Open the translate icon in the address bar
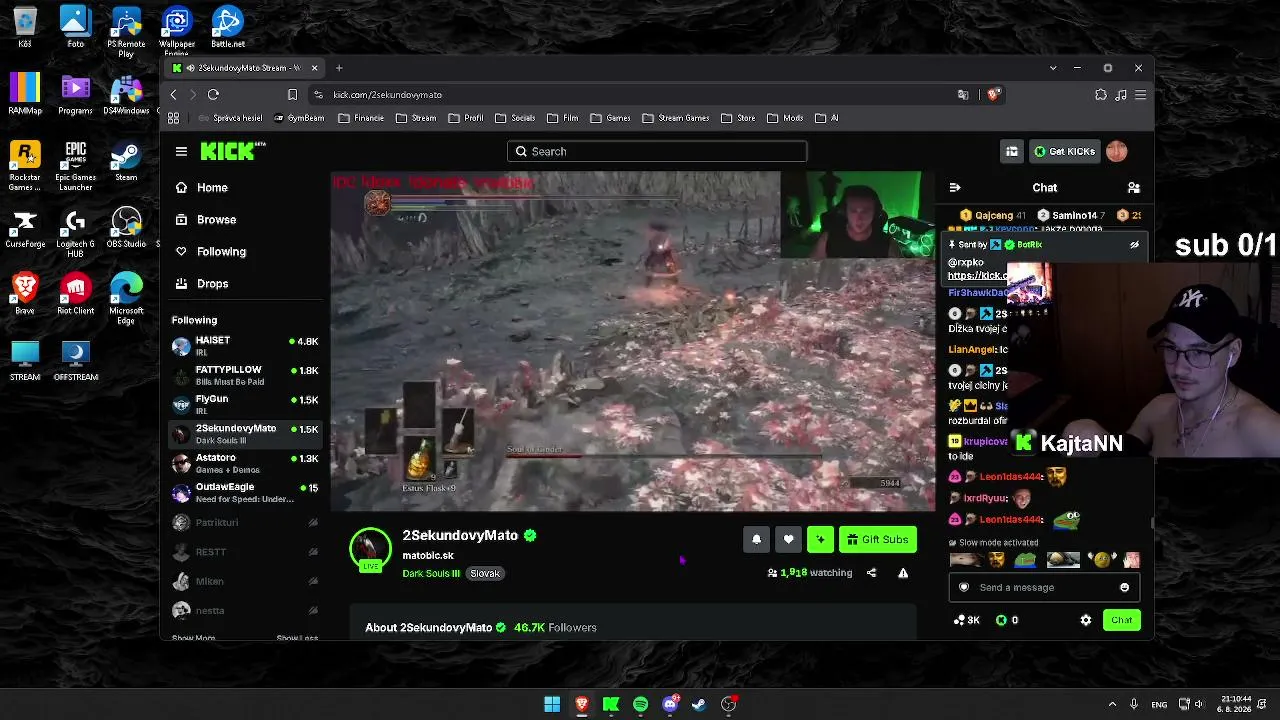This screenshot has height=720, width=1280. tap(963, 94)
